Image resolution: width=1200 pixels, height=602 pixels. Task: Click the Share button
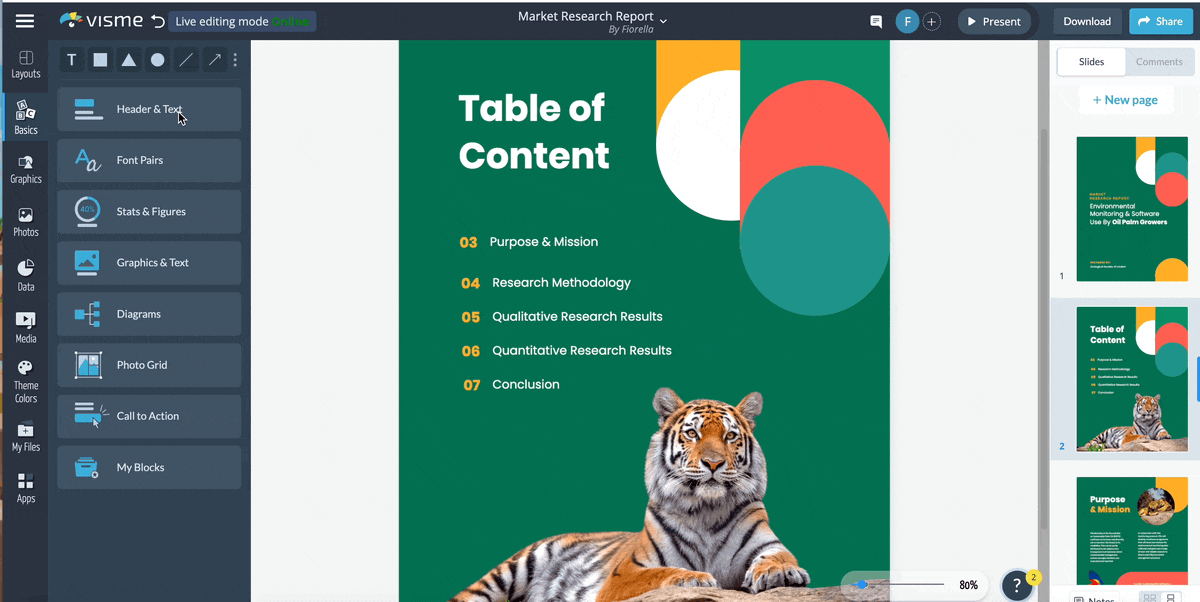point(1160,21)
